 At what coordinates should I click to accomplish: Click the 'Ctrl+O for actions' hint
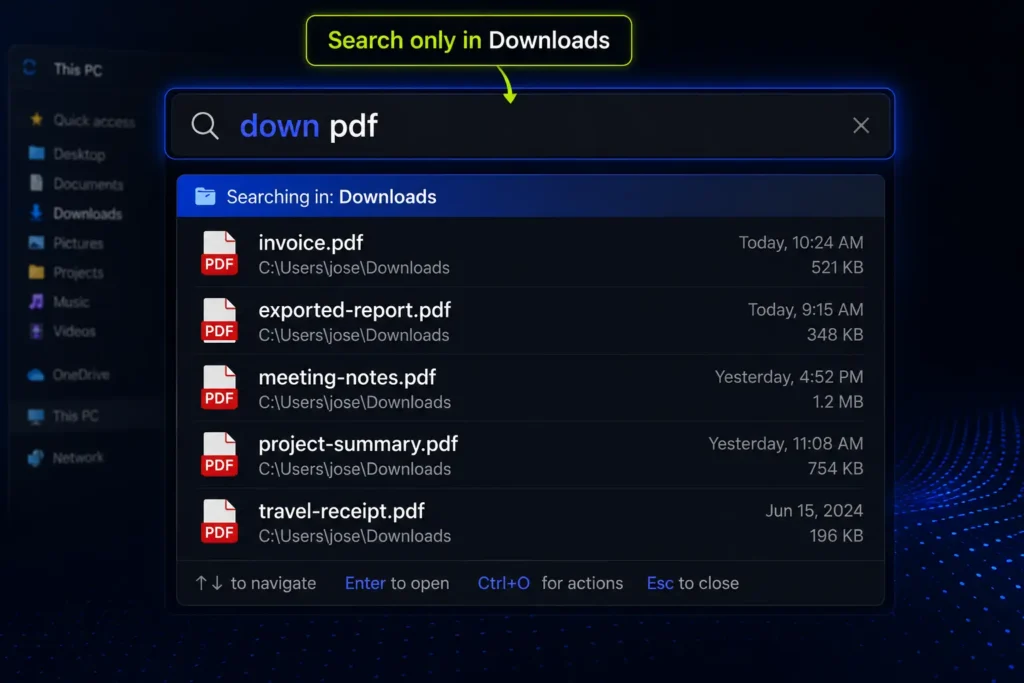pyautogui.click(x=550, y=583)
